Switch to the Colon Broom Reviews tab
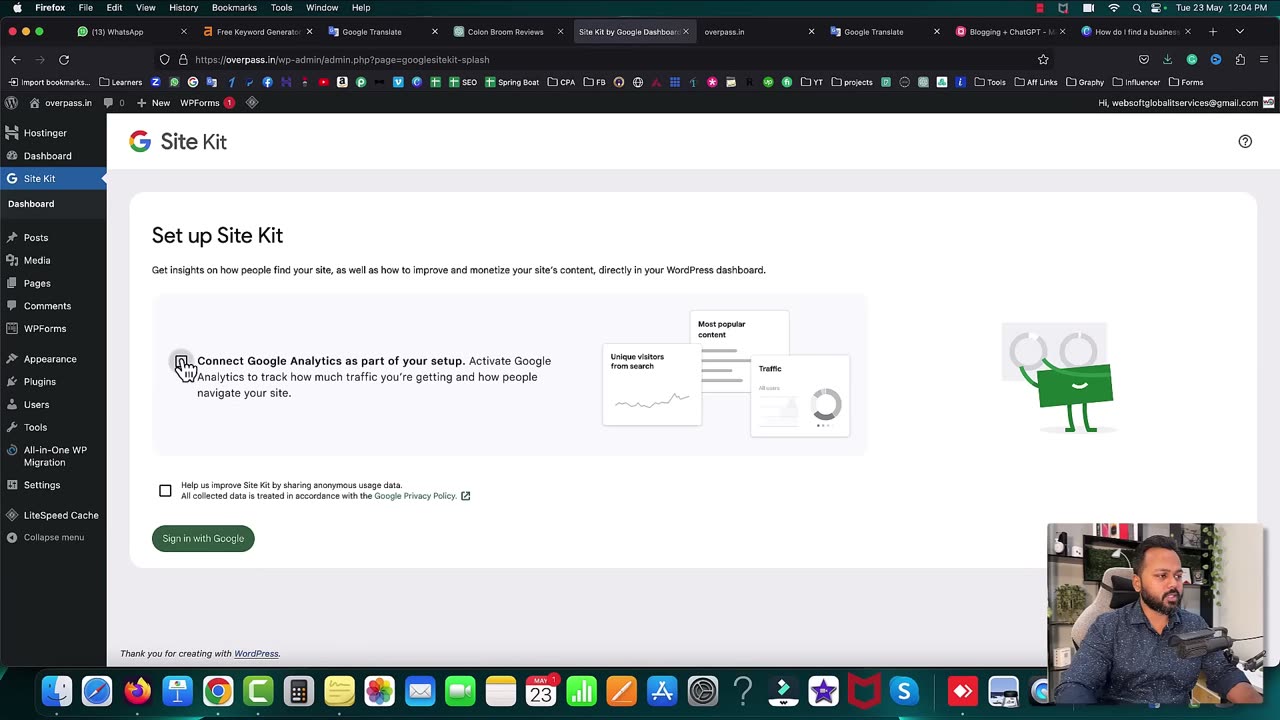The image size is (1280, 720). pos(506,32)
